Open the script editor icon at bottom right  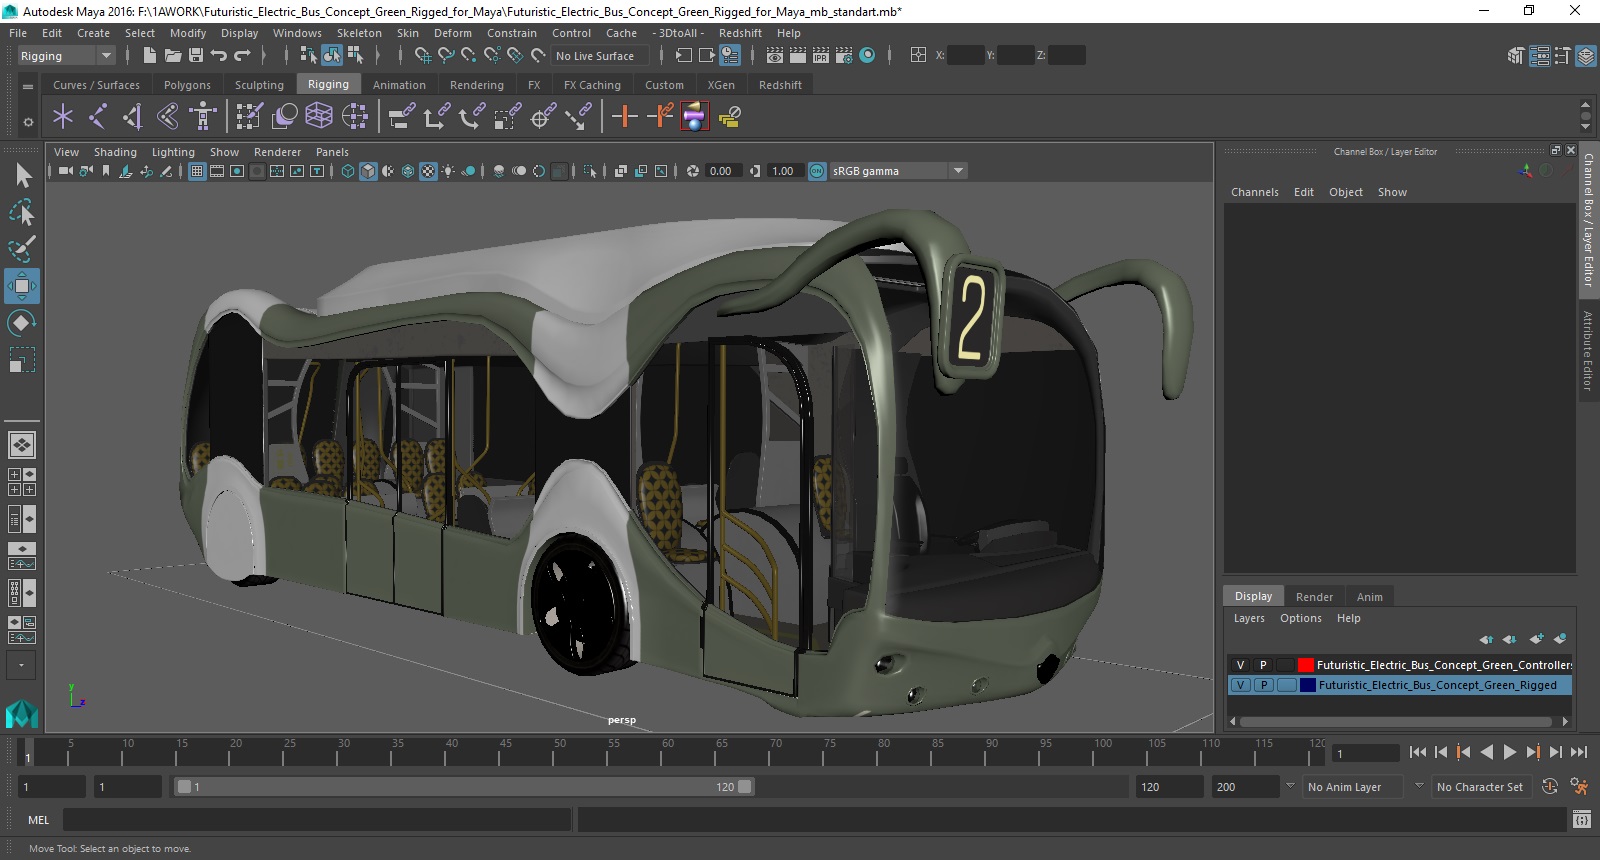click(1581, 820)
